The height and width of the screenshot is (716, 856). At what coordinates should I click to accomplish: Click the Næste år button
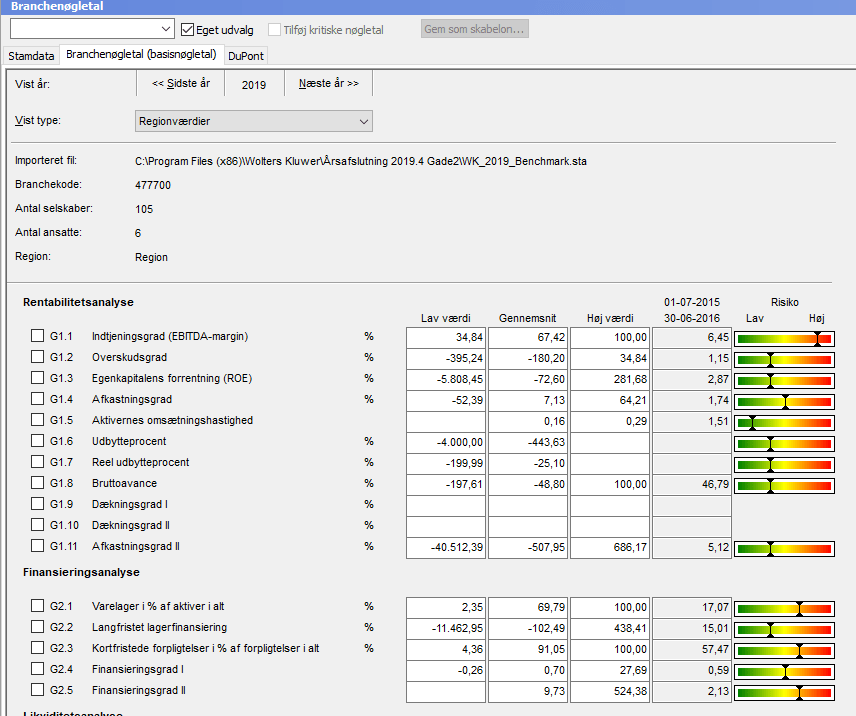(x=328, y=84)
